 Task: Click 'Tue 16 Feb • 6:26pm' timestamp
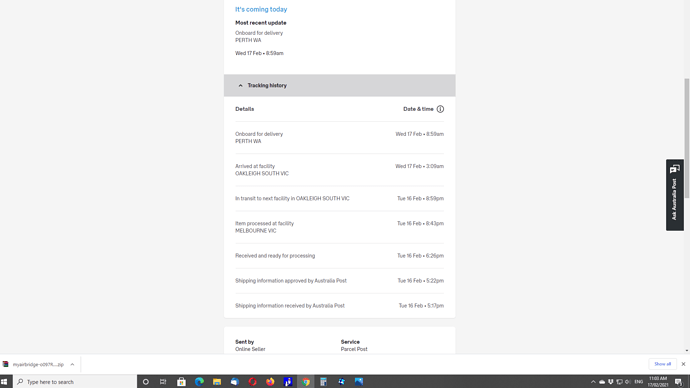click(420, 256)
